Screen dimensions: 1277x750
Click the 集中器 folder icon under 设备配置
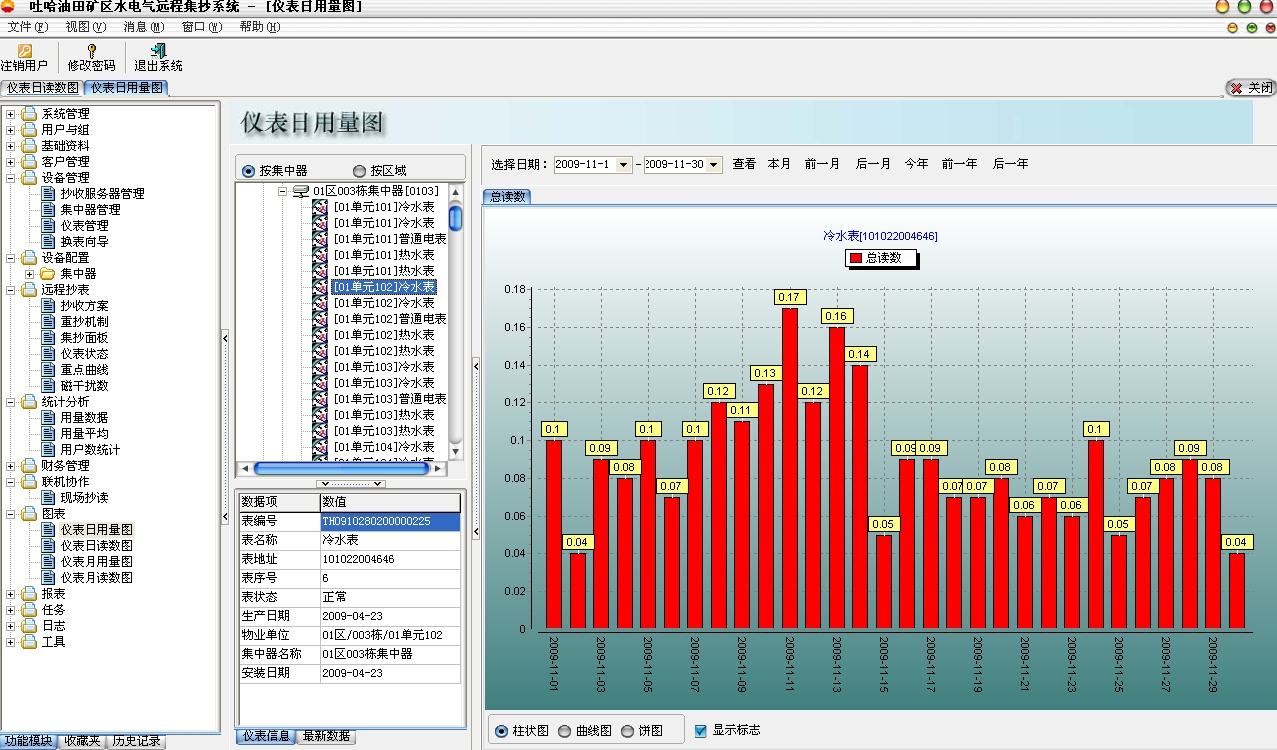click(48, 274)
